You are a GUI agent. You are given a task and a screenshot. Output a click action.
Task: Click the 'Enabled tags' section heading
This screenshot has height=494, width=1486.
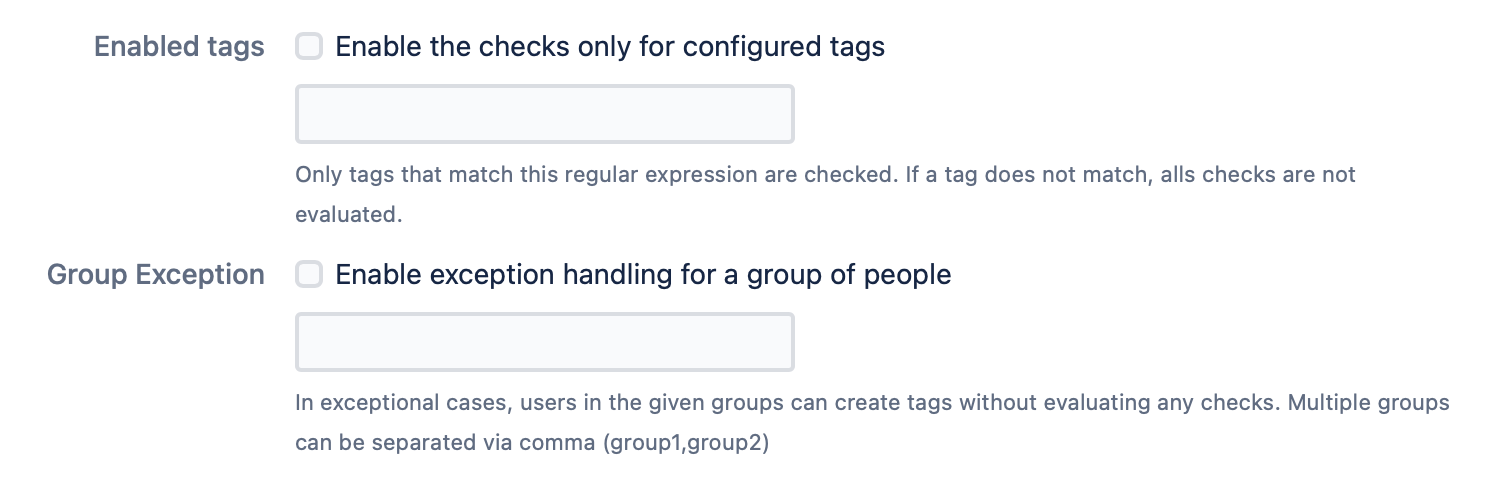(x=179, y=47)
